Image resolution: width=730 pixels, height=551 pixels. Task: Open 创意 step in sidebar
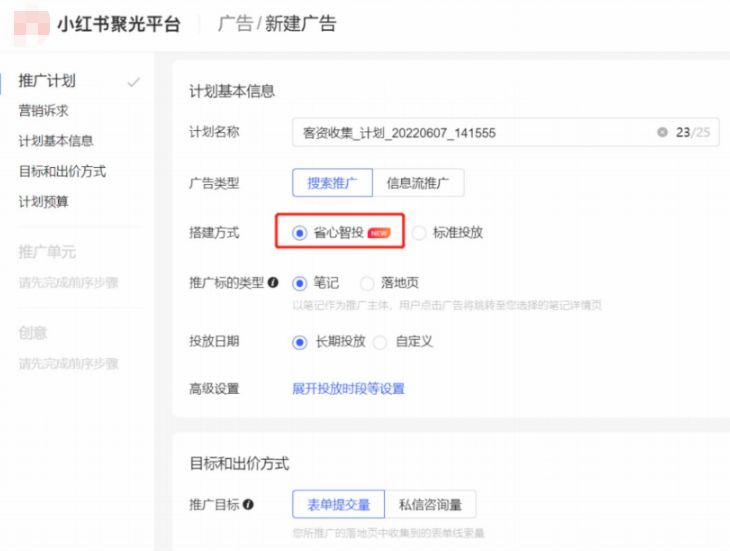click(x=33, y=333)
